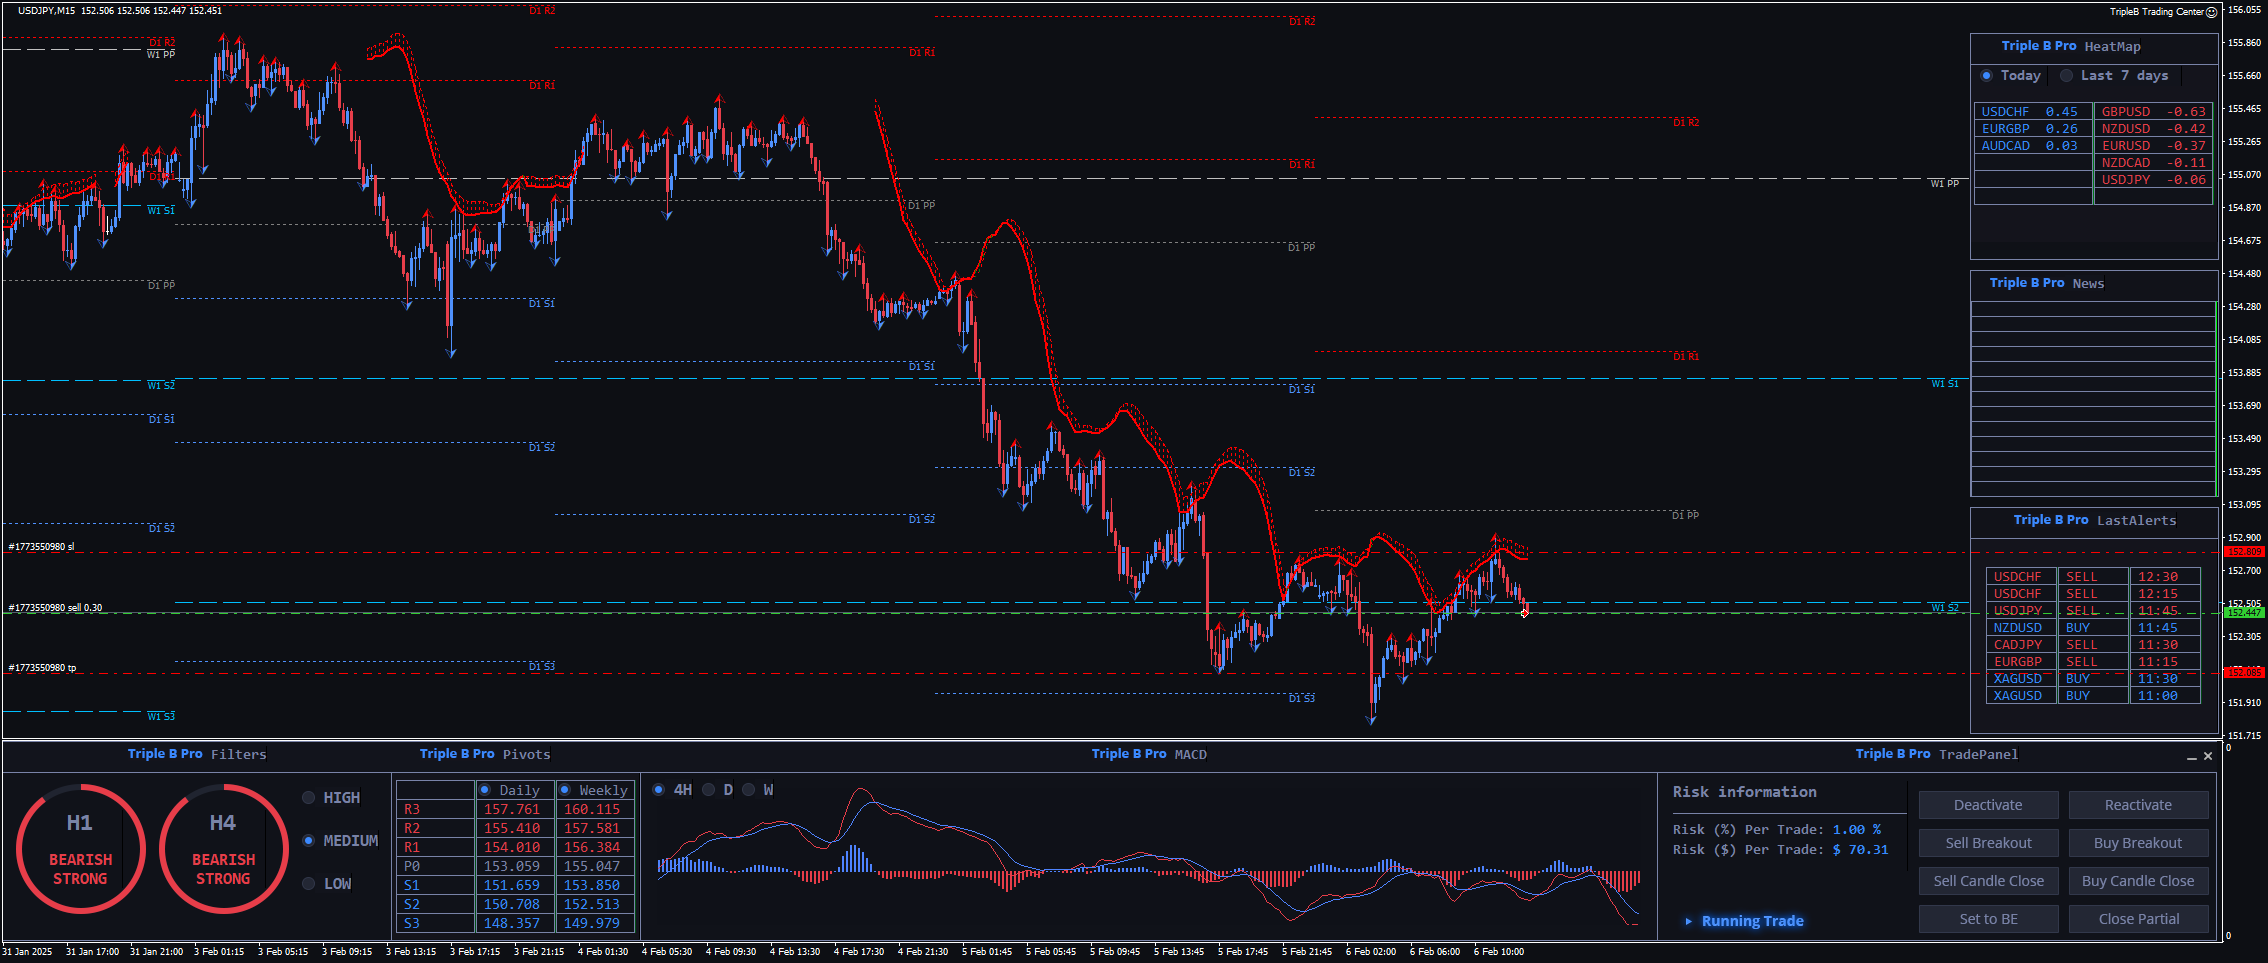Close the TradePanel with the X icon
This screenshot has width=2268, height=963.
2208,756
